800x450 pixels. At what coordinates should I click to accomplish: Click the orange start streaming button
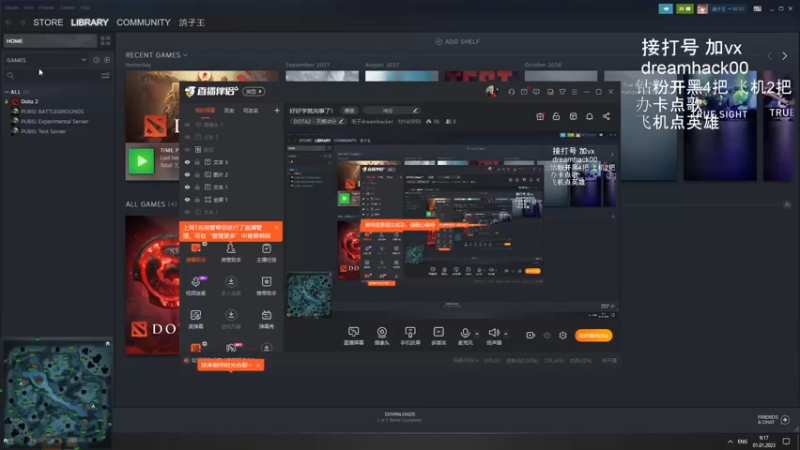pyautogui.click(x=593, y=335)
